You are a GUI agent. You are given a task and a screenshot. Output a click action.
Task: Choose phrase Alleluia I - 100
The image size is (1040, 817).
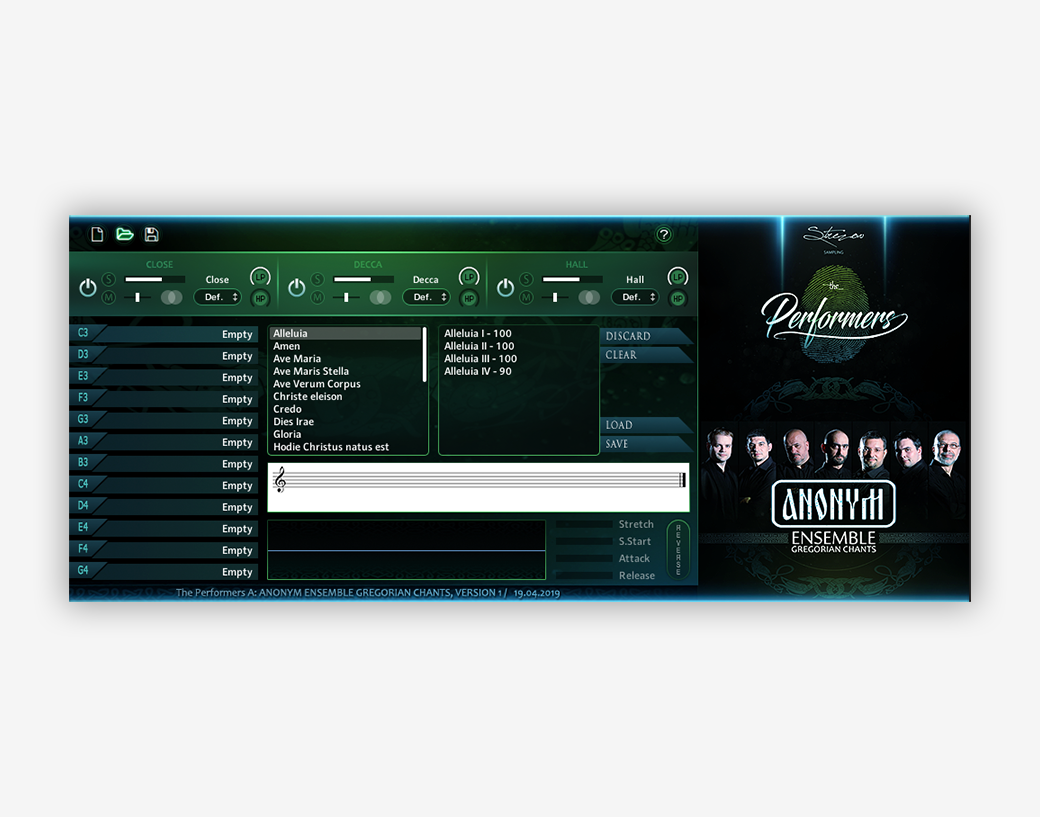pos(478,334)
